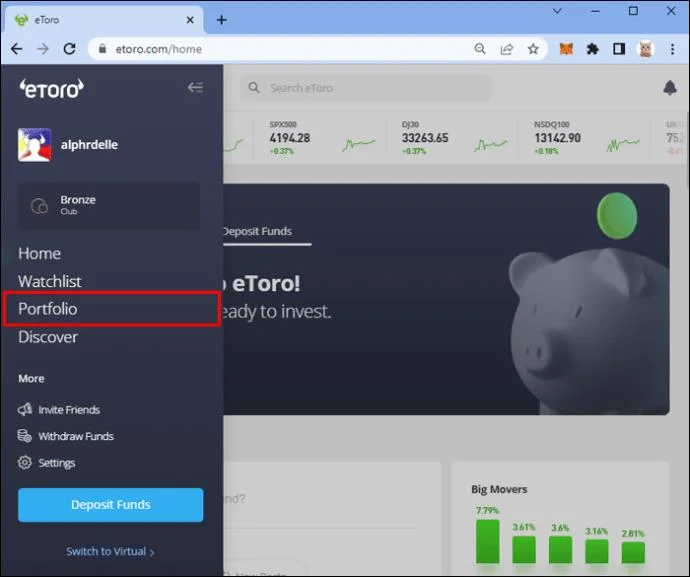Open Settings link in sidebar
The width and height of the screenshot is (690, 577).
click(57, 463)
